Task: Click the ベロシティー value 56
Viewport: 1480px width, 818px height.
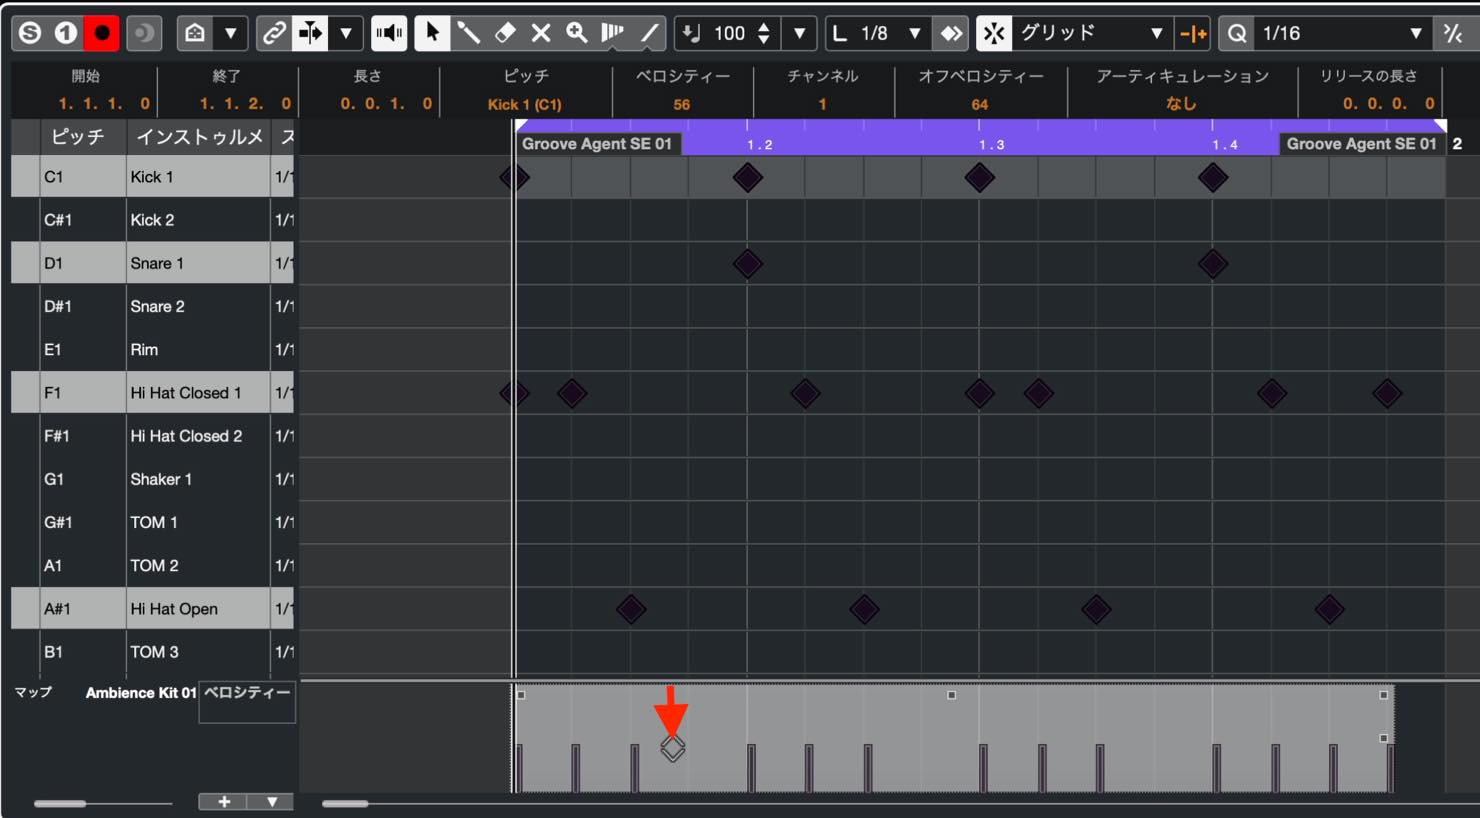Action: (682, 104)
